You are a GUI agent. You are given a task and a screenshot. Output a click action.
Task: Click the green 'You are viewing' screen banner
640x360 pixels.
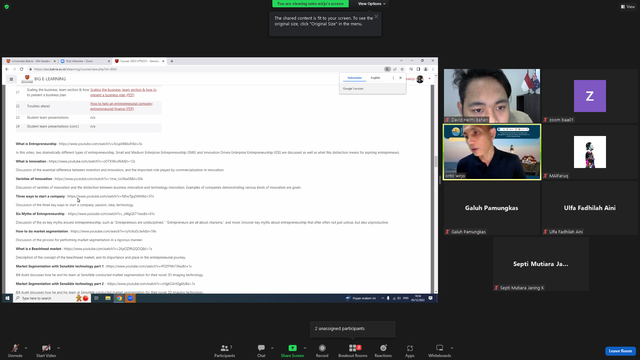[x=310, y=4]
